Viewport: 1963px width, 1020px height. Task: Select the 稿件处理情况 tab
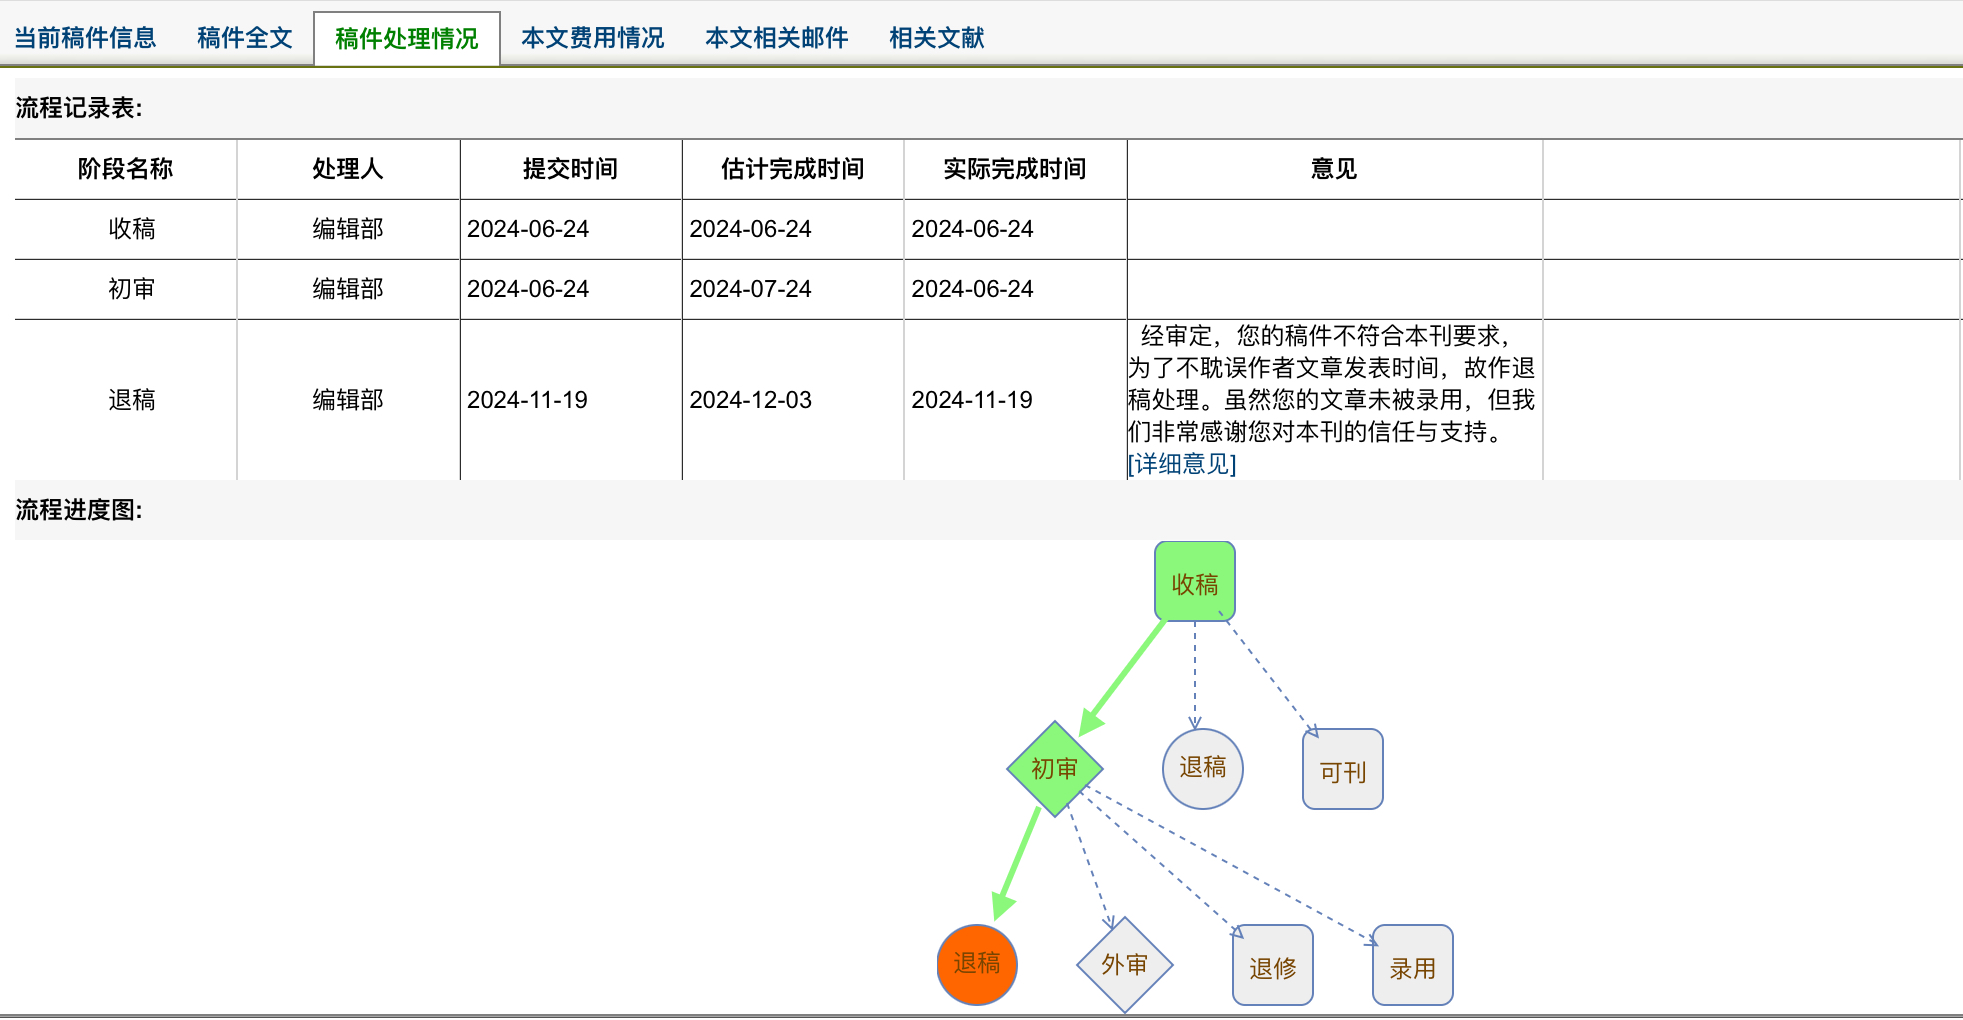[407, 39]
